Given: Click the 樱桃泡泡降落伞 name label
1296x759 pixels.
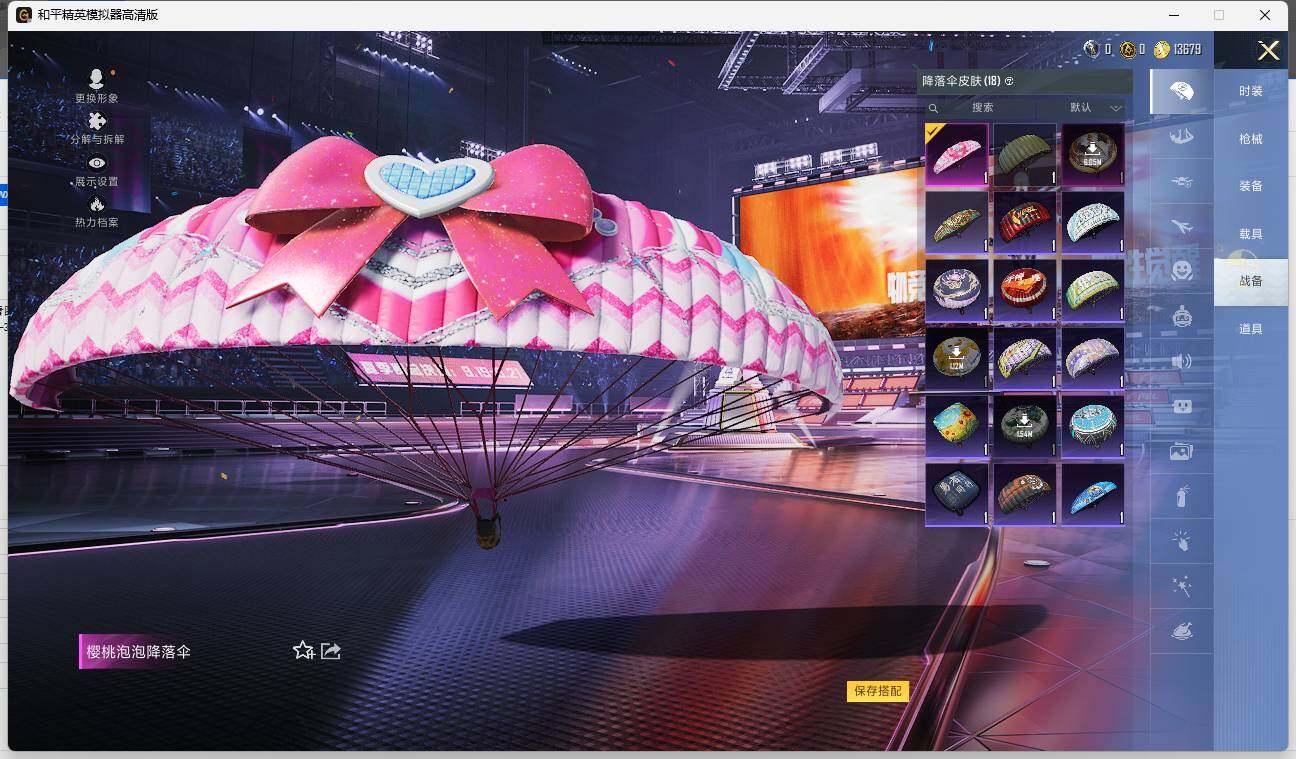Looking at the screenshot, I should (x=138, y=652).
